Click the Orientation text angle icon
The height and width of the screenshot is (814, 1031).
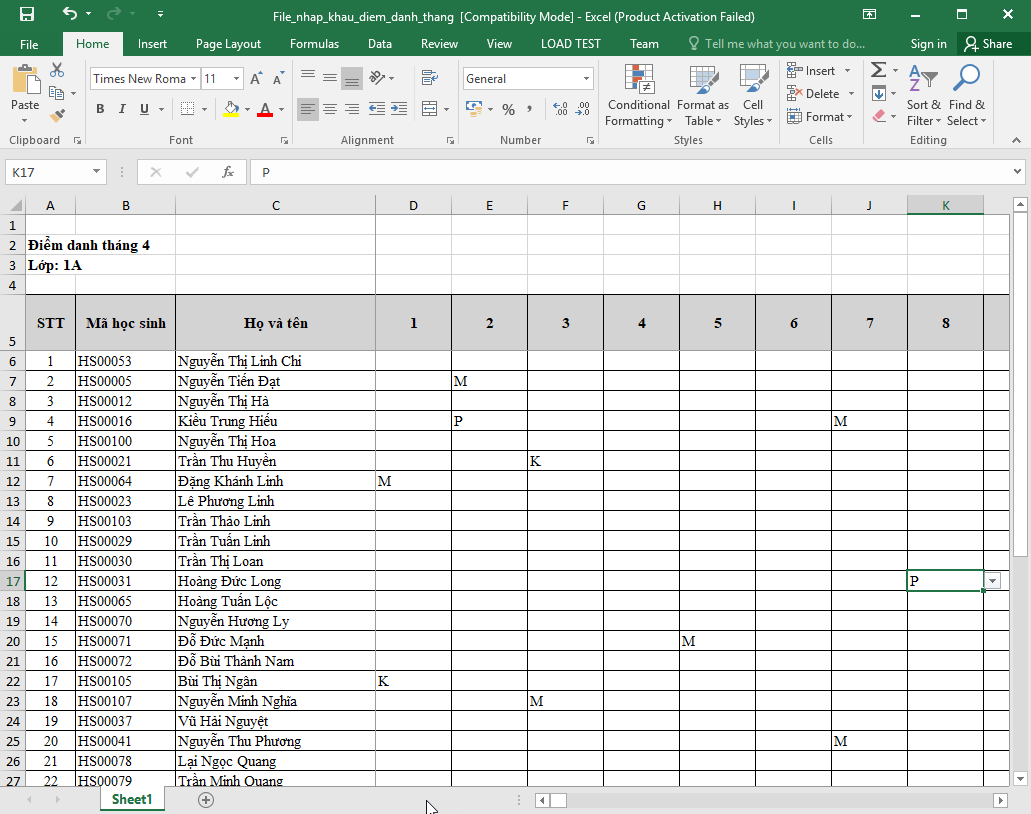click(377, 78)
